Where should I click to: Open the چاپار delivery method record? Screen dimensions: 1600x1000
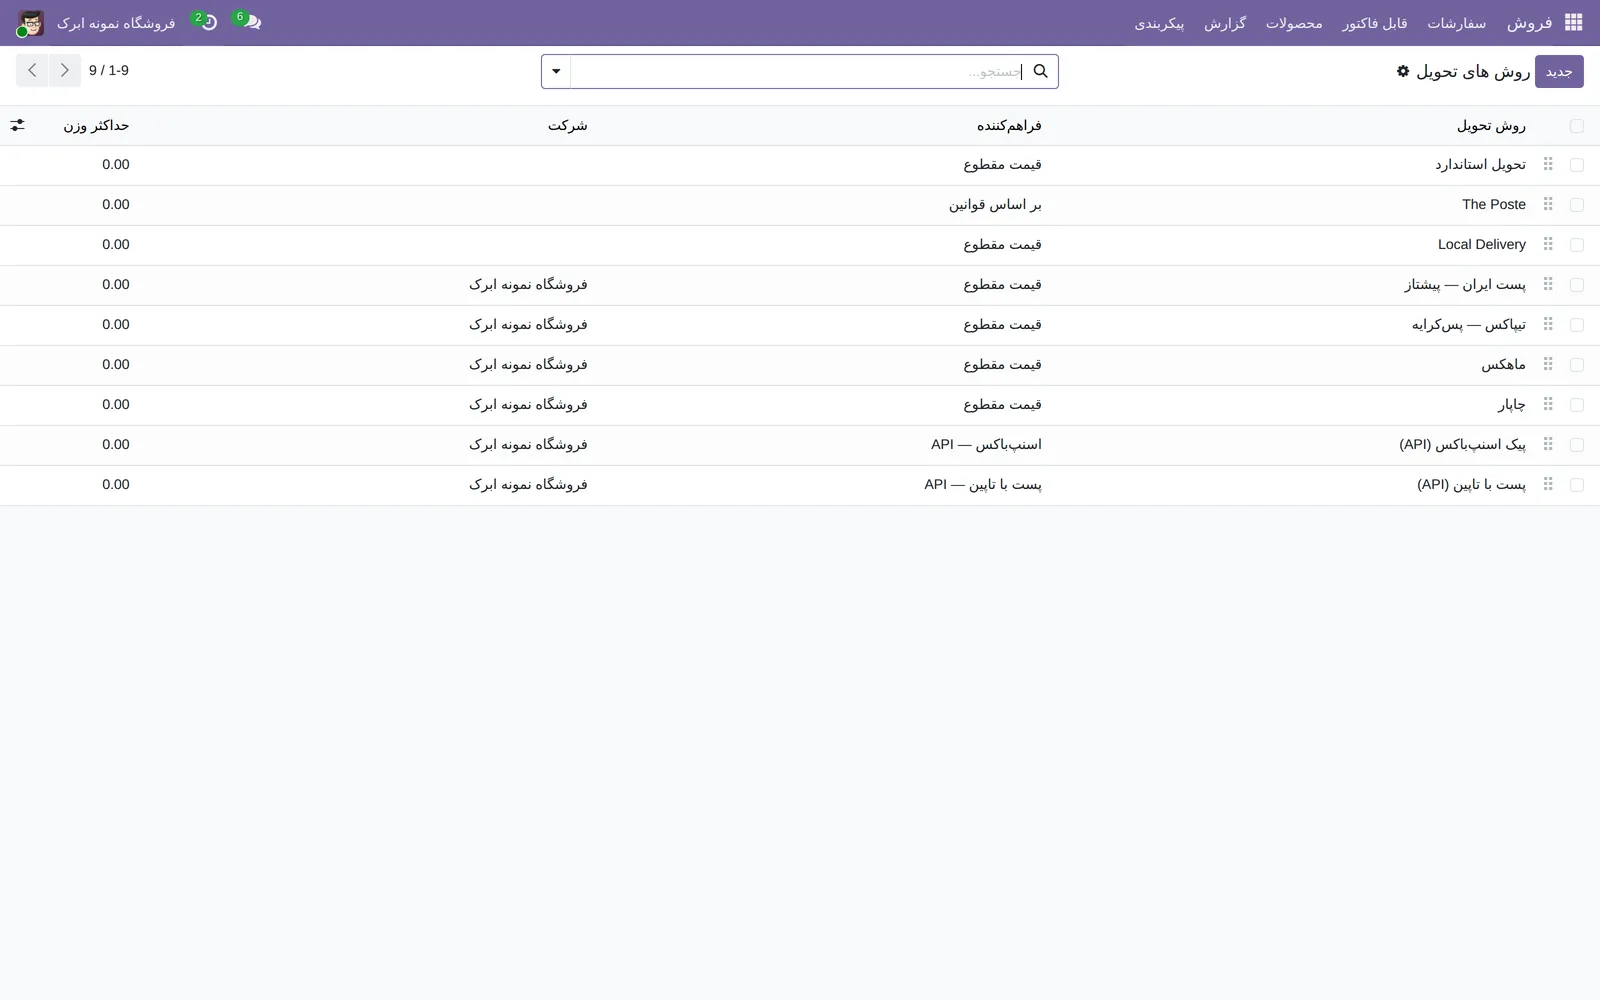click(1511, 405)
